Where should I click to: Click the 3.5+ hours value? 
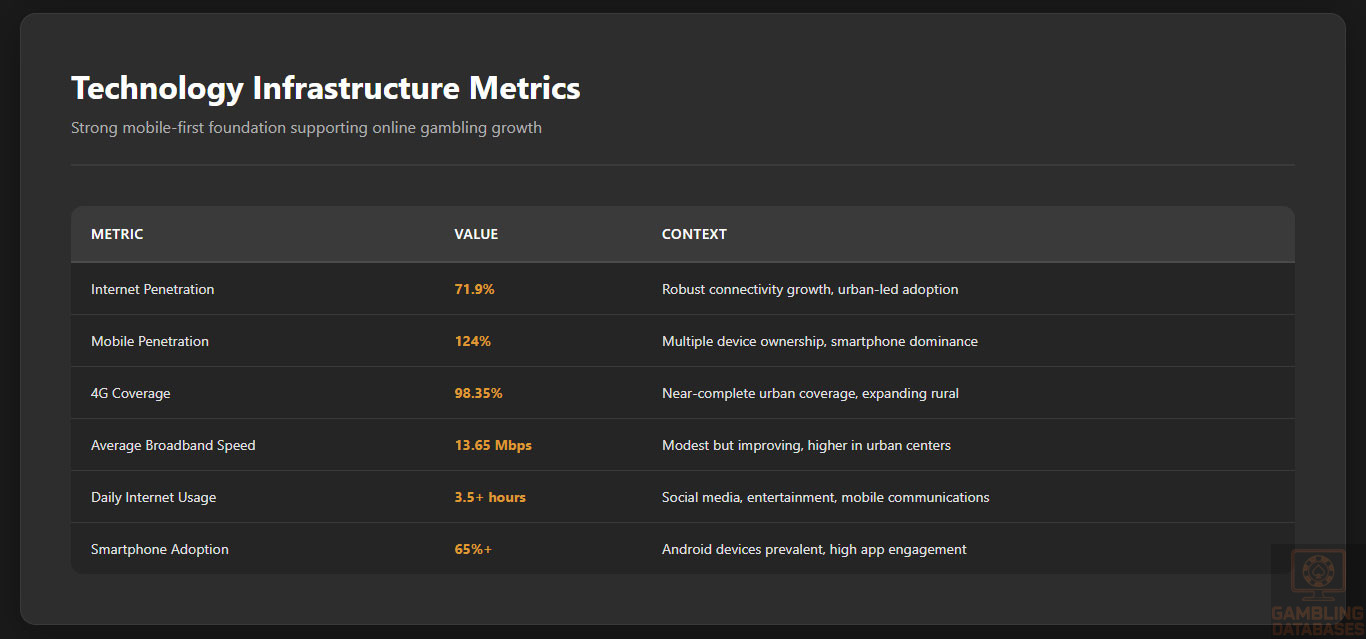pos(490,497)
